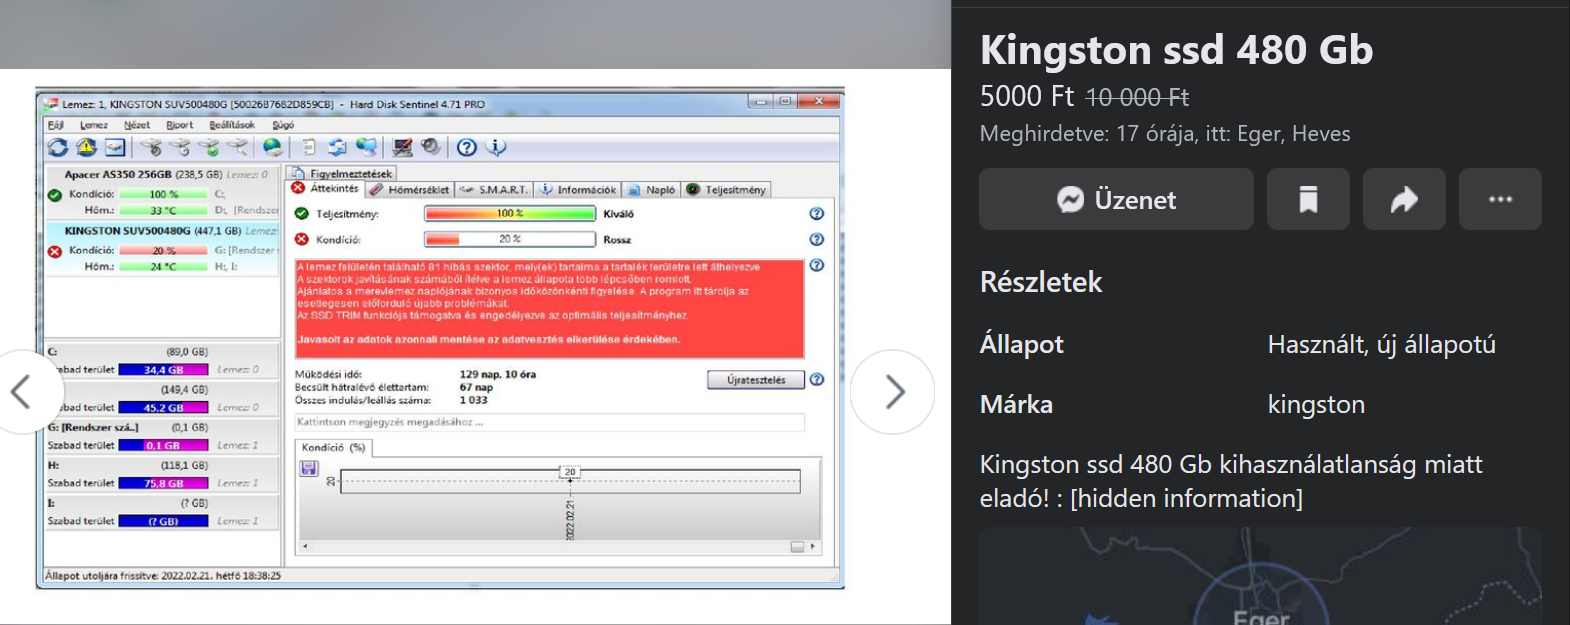The height and width of the screenshot is (625, 1570).
Task: Click the status bar text 'Állapot utoljára frissítve'
Action: tap(163, 576)
